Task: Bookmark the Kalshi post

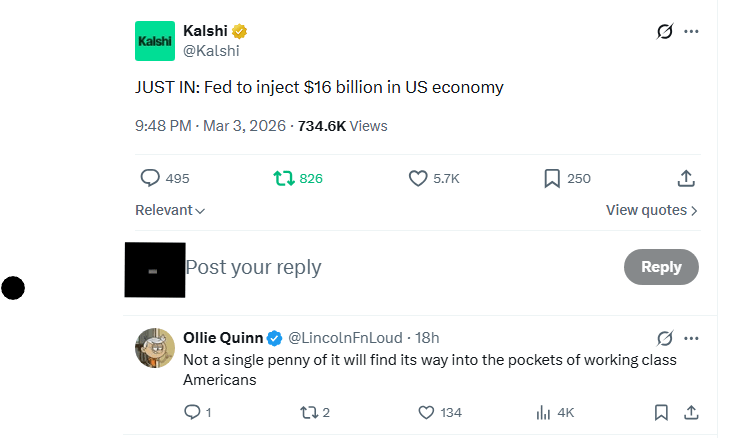Action: [551, 178]
